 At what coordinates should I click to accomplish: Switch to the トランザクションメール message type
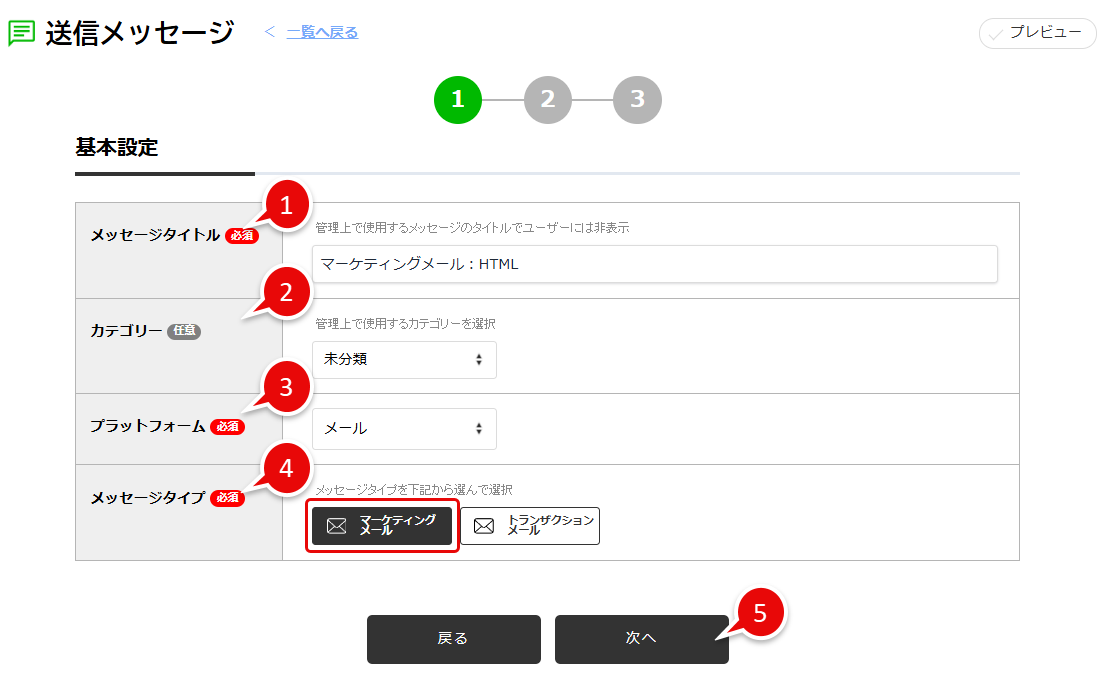(530, 525)
